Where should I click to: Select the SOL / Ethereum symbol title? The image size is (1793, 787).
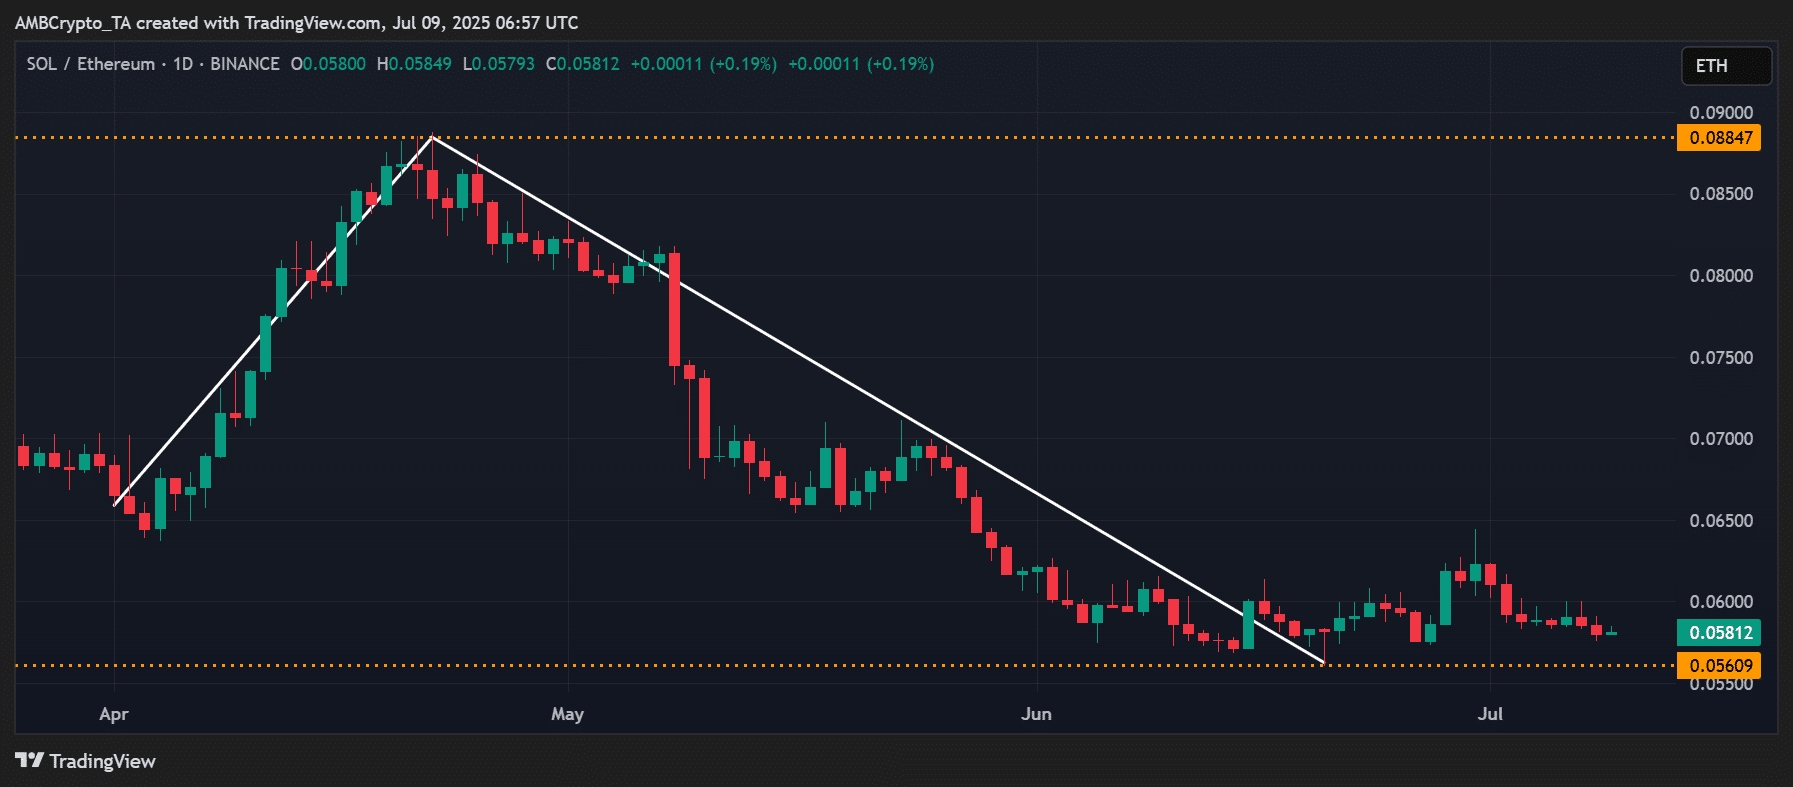(x=90, y=64)
